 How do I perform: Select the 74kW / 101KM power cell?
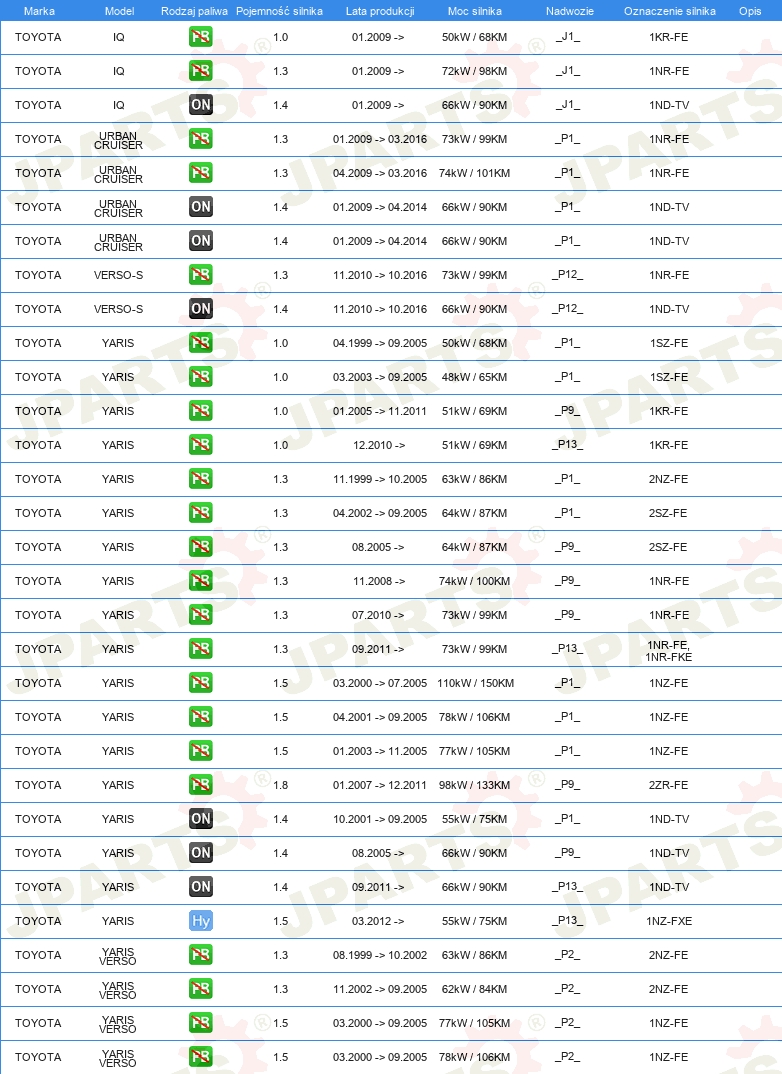point(475,173)
